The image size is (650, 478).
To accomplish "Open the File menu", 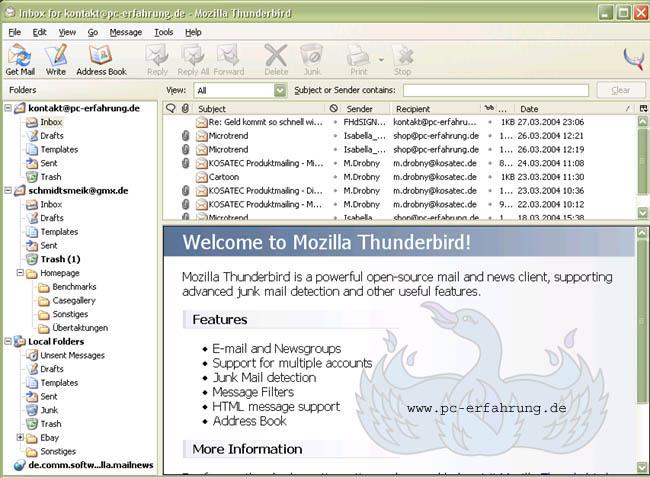I will tap(15, 32).
